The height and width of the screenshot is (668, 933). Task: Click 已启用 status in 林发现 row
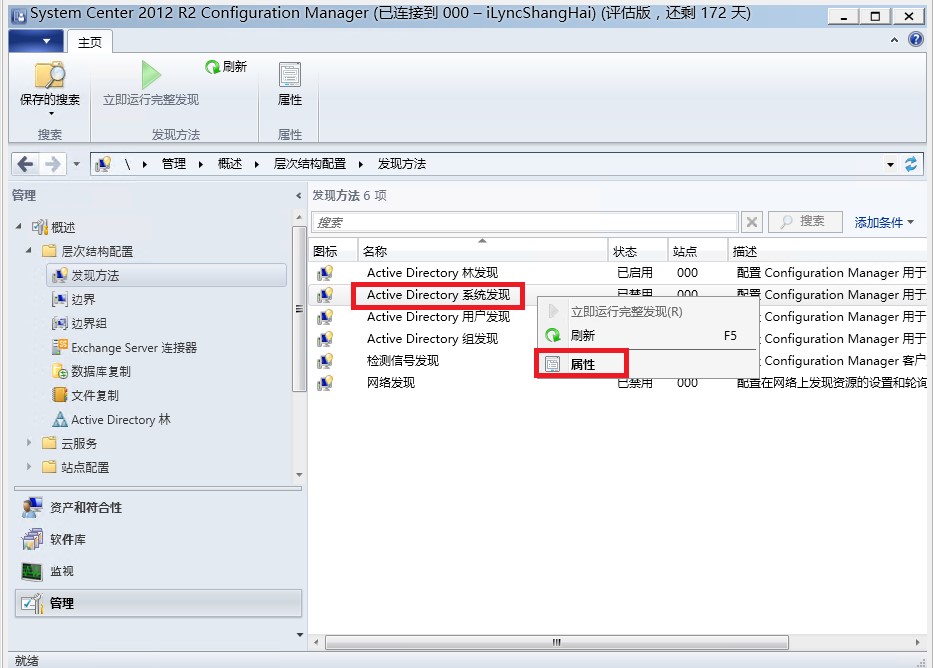pos(635,273)
